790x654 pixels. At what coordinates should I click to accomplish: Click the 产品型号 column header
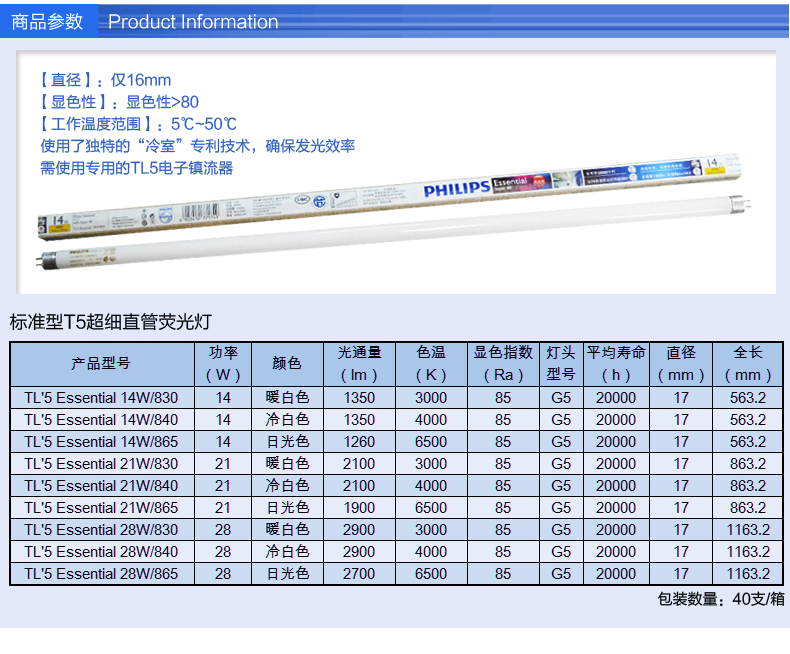click(101, 363)
